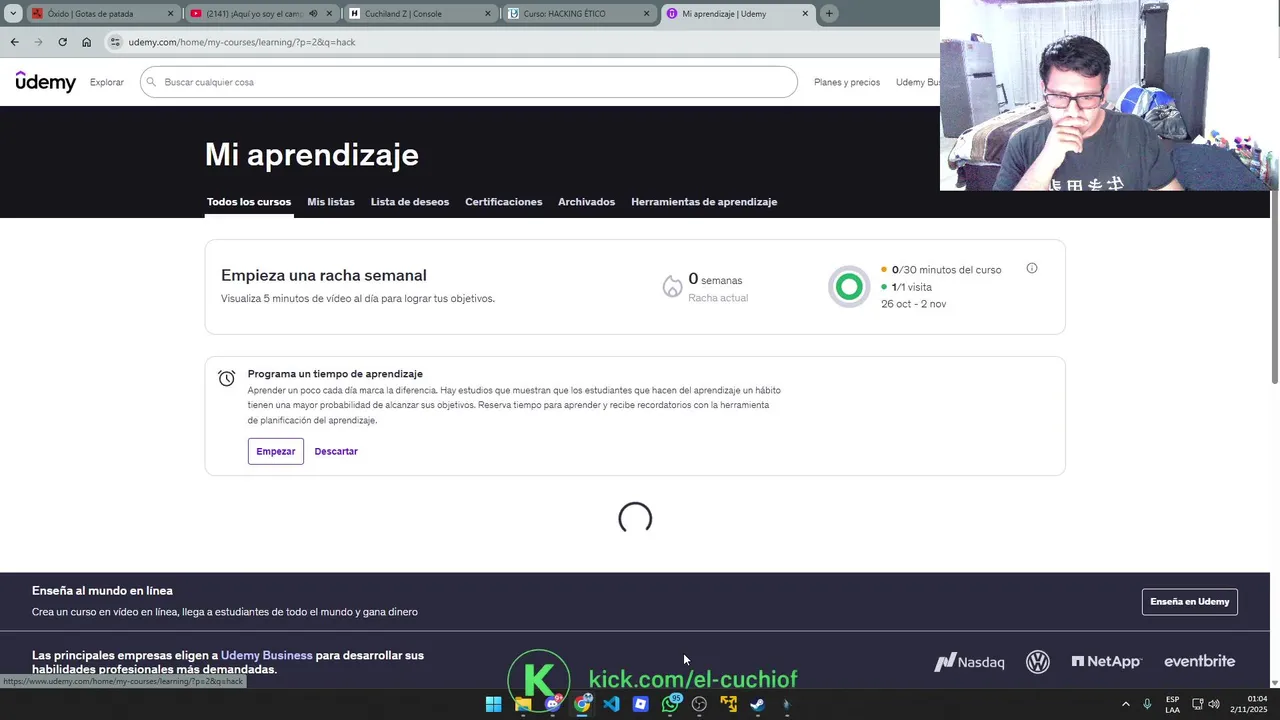The width and height of the screenshot is (1280, 720).
Task: Reload the page with the refresh icon
Action: pos(62,42)
